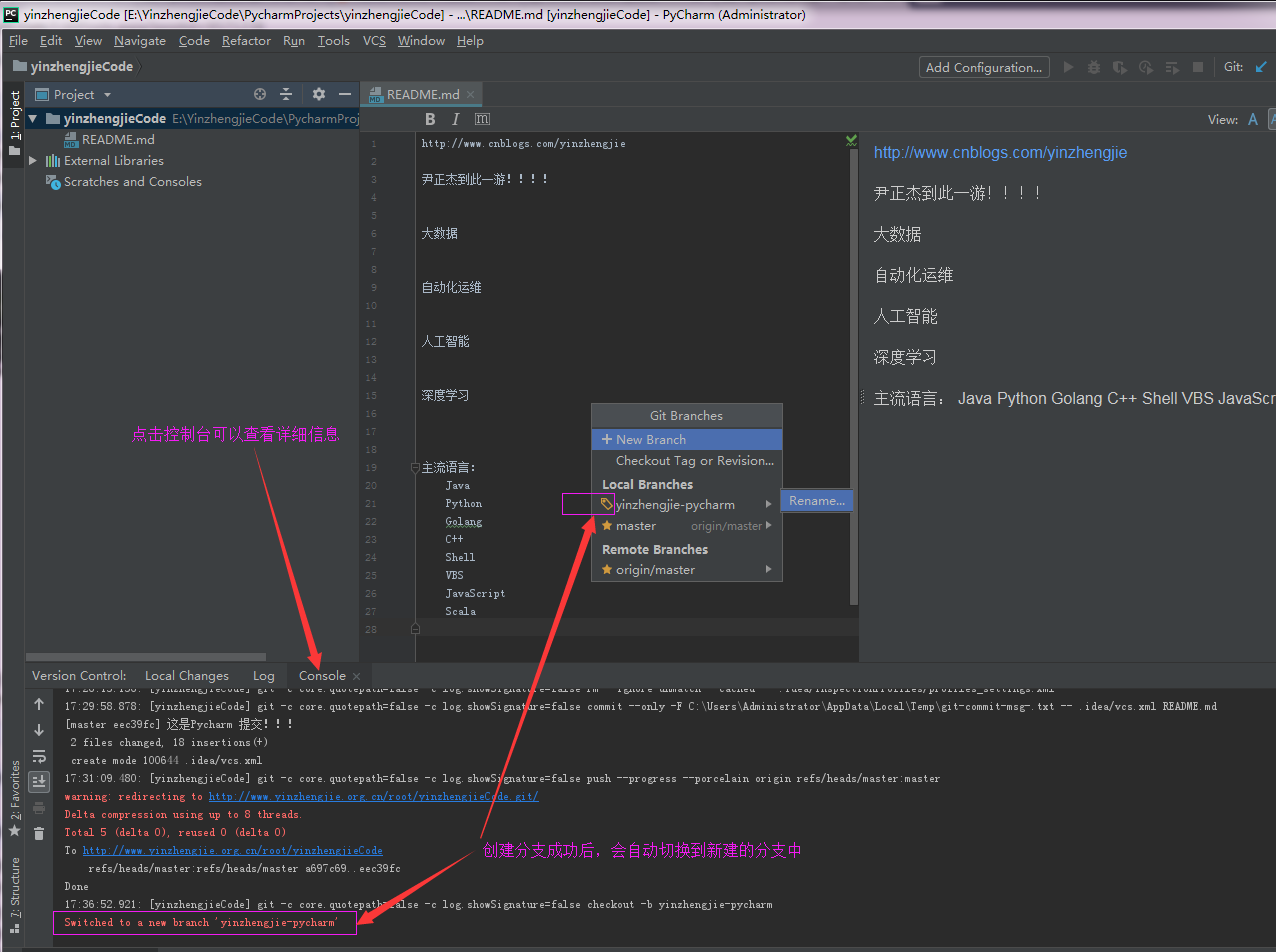Click Rename... in branch submenu
Viewport: 1276px width, 952px height.
[817, 501]
